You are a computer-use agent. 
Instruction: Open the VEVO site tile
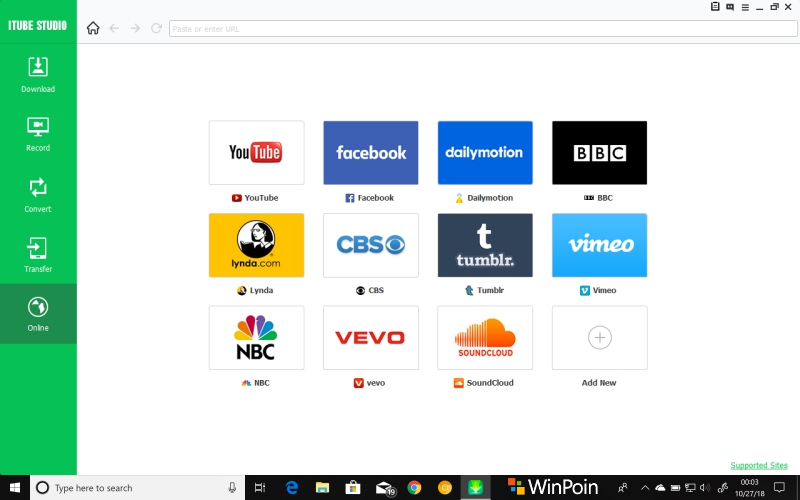click(x=371, y=338)
